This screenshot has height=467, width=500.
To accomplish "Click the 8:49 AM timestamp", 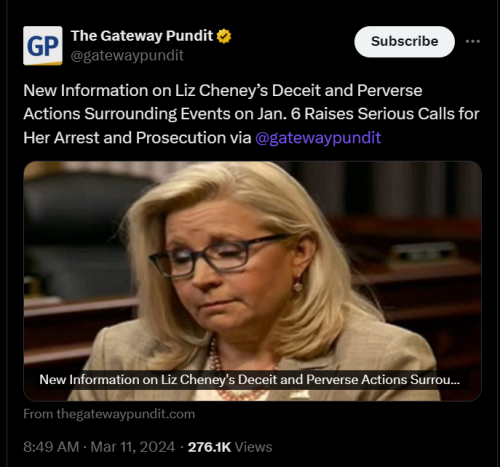I will click(x=51, y=447).
